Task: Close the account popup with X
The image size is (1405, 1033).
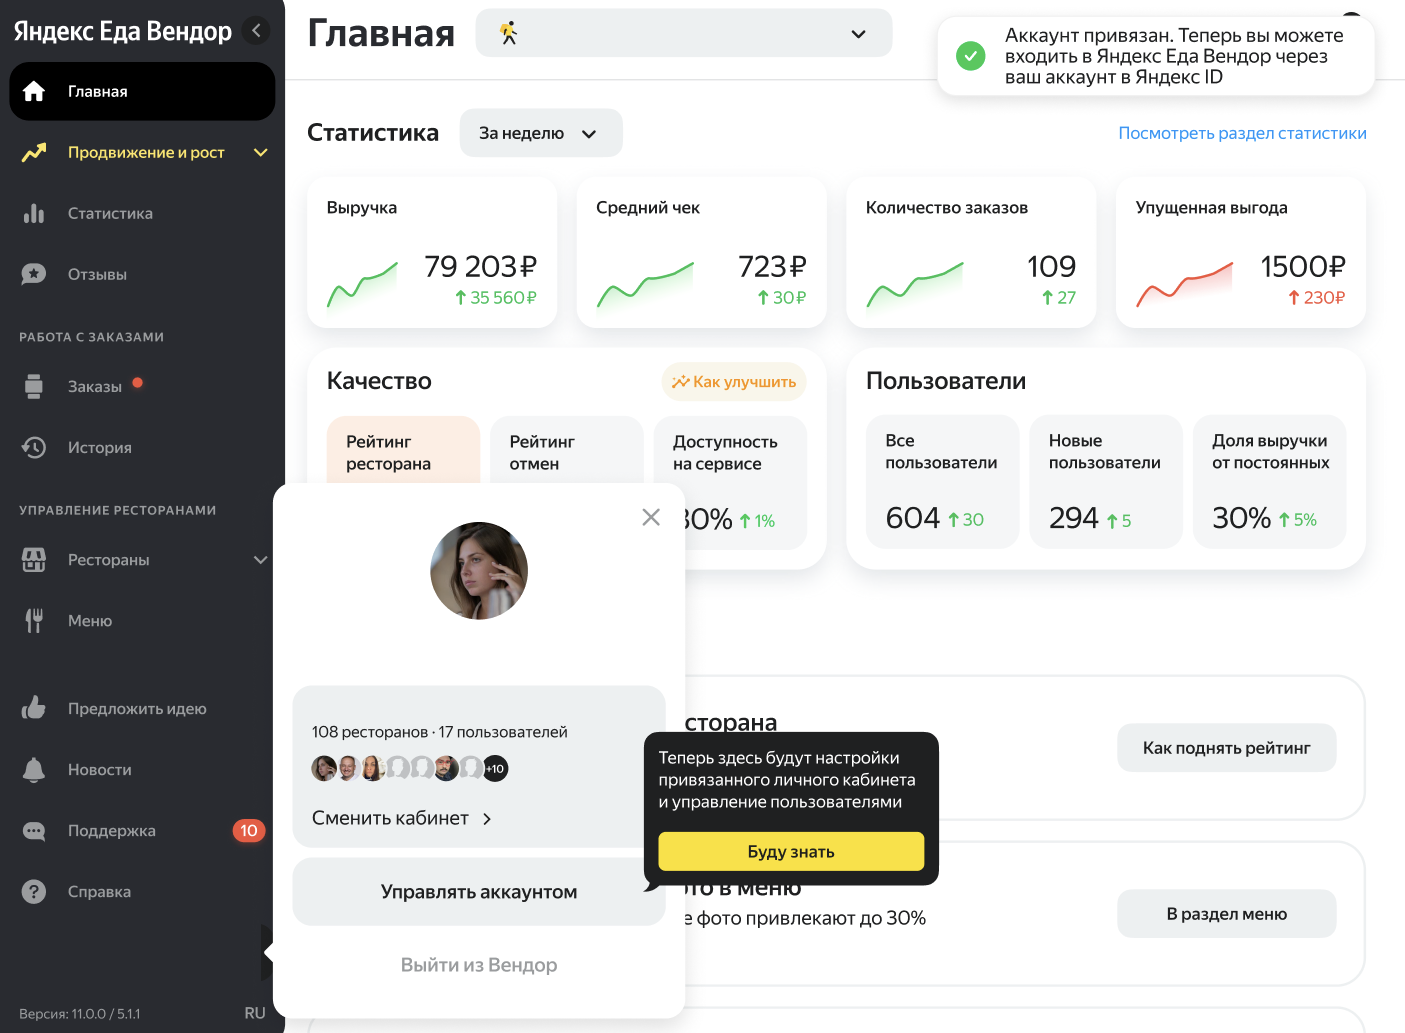Action: tap(651, 517)
